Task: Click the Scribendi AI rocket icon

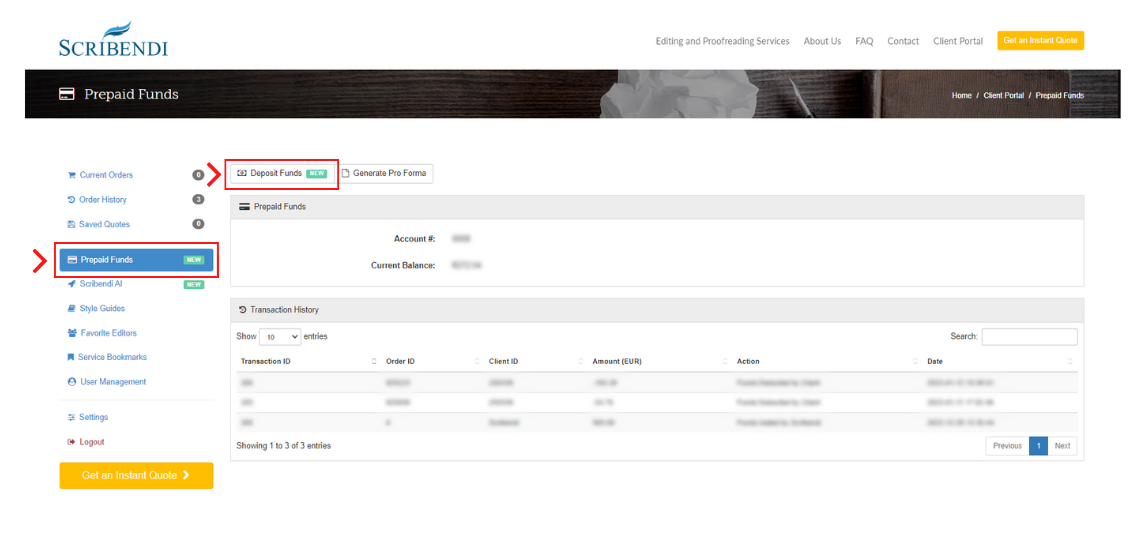Action: tap(71, 284)
